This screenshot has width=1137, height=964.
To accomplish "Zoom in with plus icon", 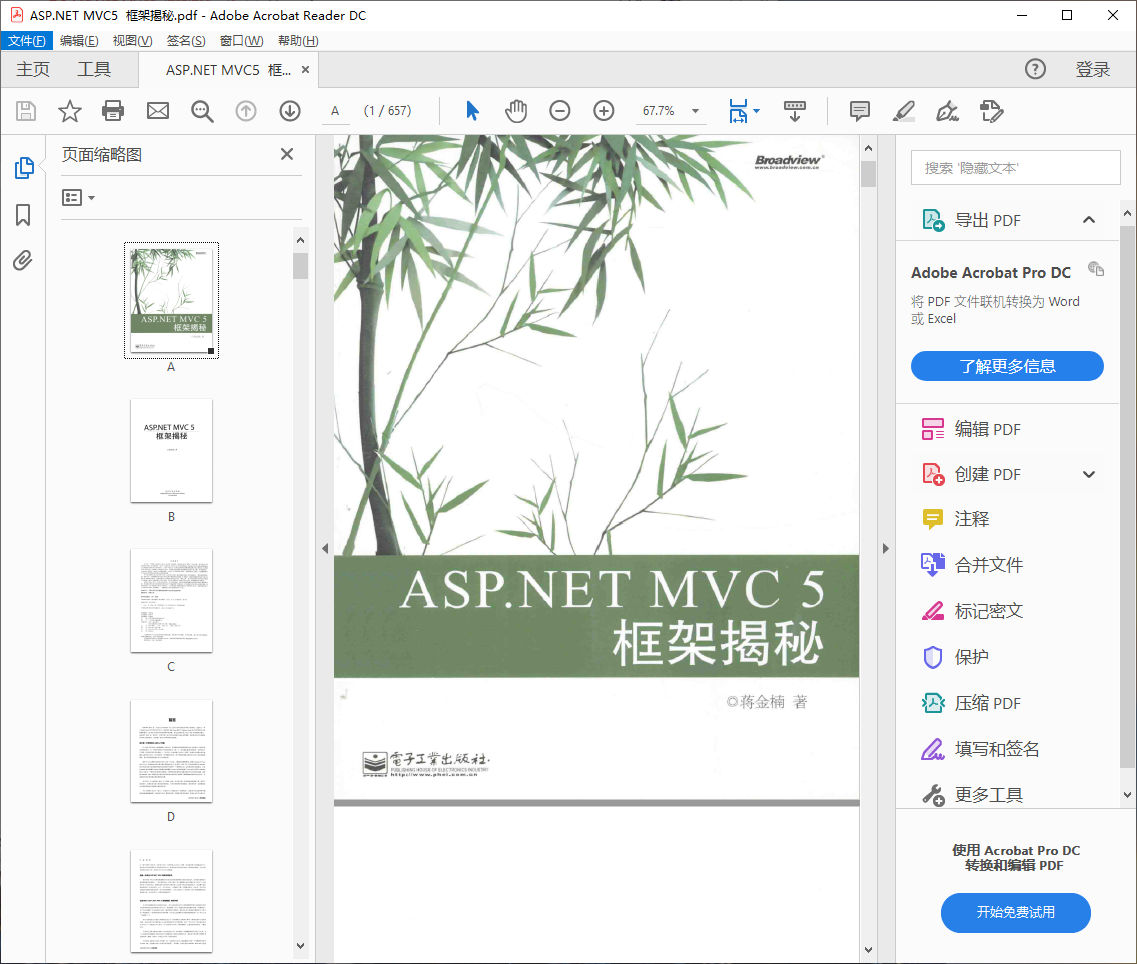I will 604,111.
